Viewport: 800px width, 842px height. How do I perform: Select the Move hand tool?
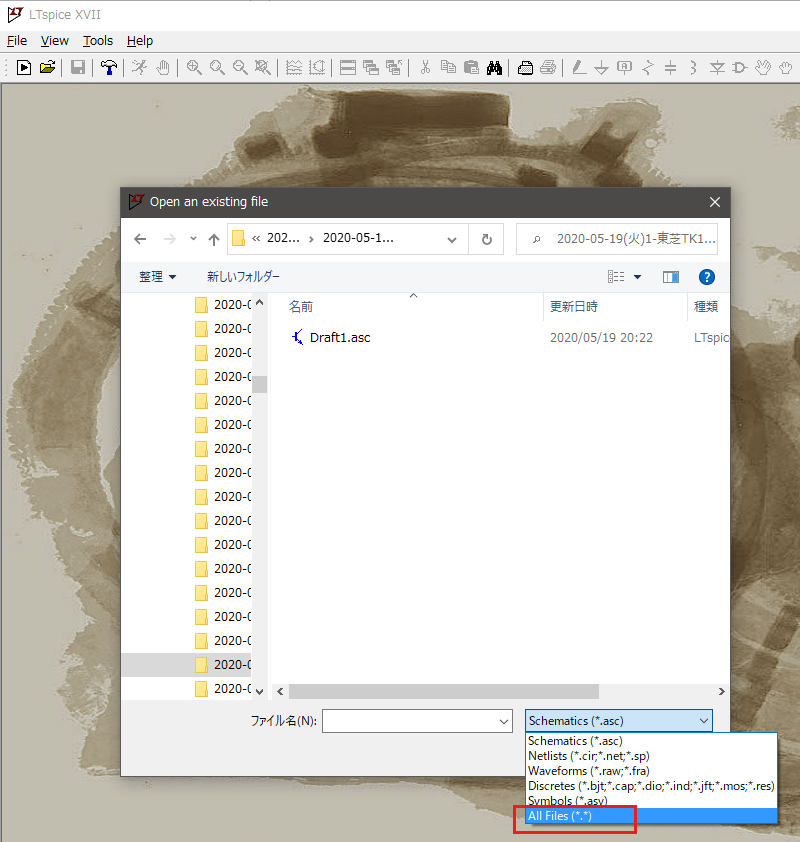pos(763,68)
